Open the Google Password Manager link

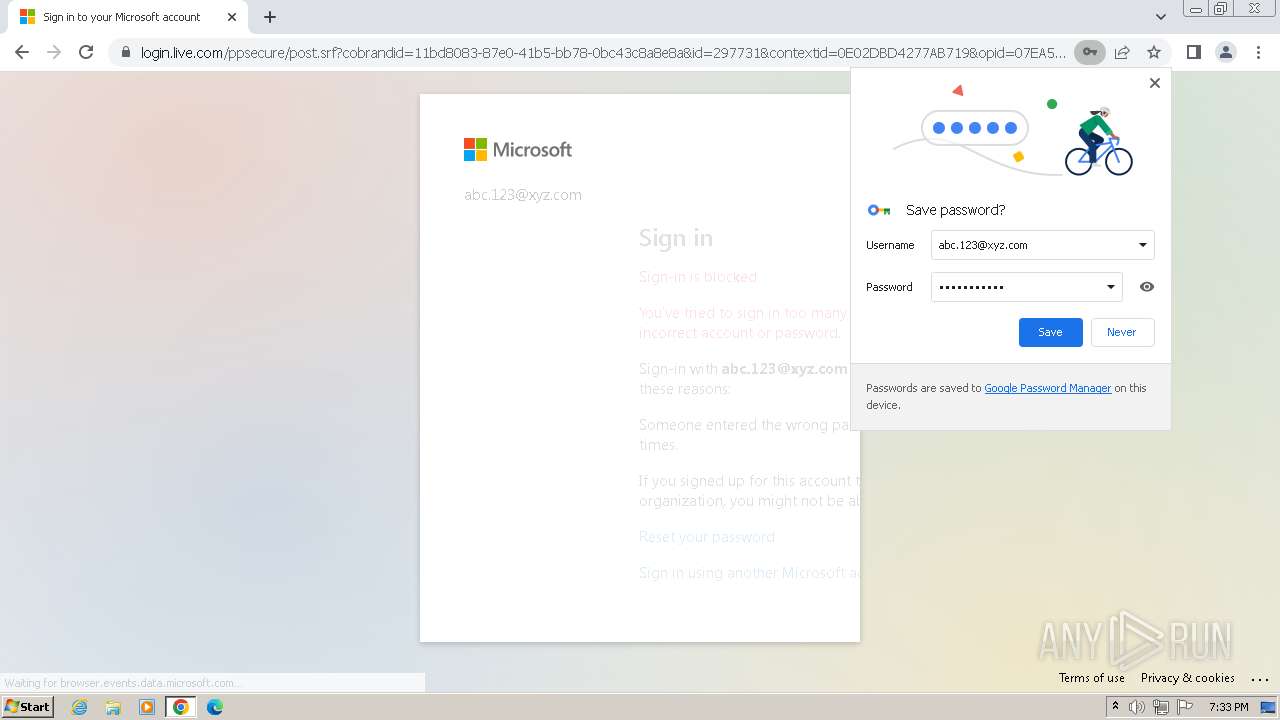pos(1047,388)
